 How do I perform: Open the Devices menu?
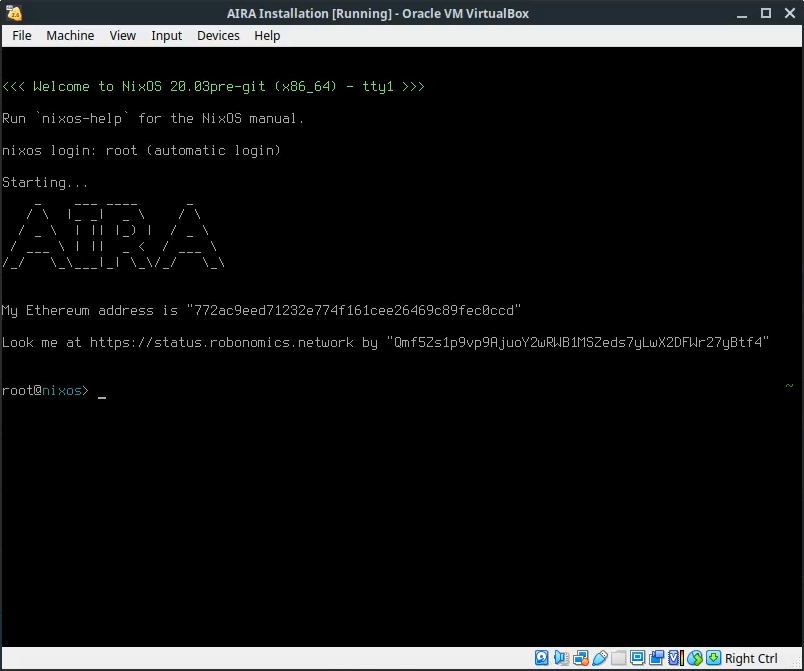tap(218, 35)
